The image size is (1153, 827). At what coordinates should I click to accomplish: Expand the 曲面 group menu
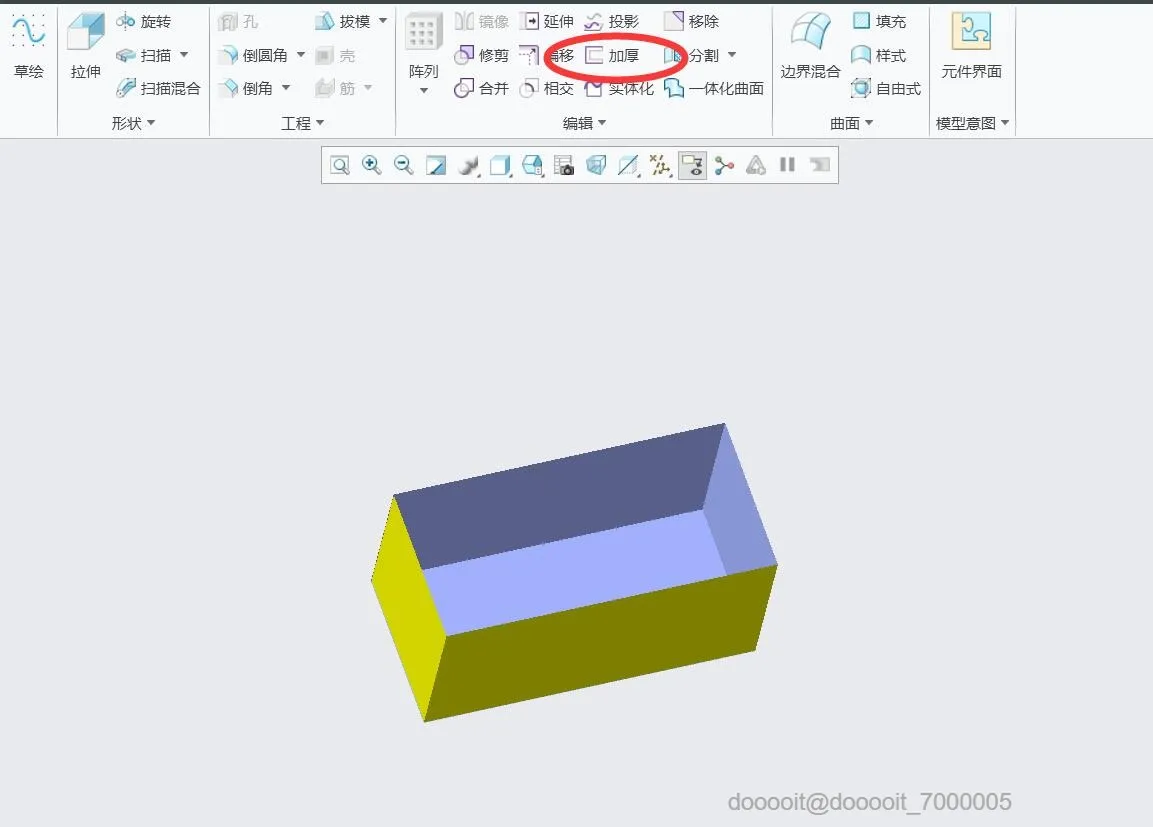(x=852, y=123)
